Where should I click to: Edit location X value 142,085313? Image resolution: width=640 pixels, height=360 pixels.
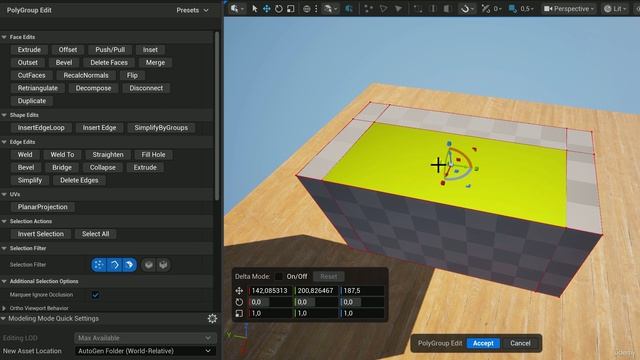(x=271, y=291)
